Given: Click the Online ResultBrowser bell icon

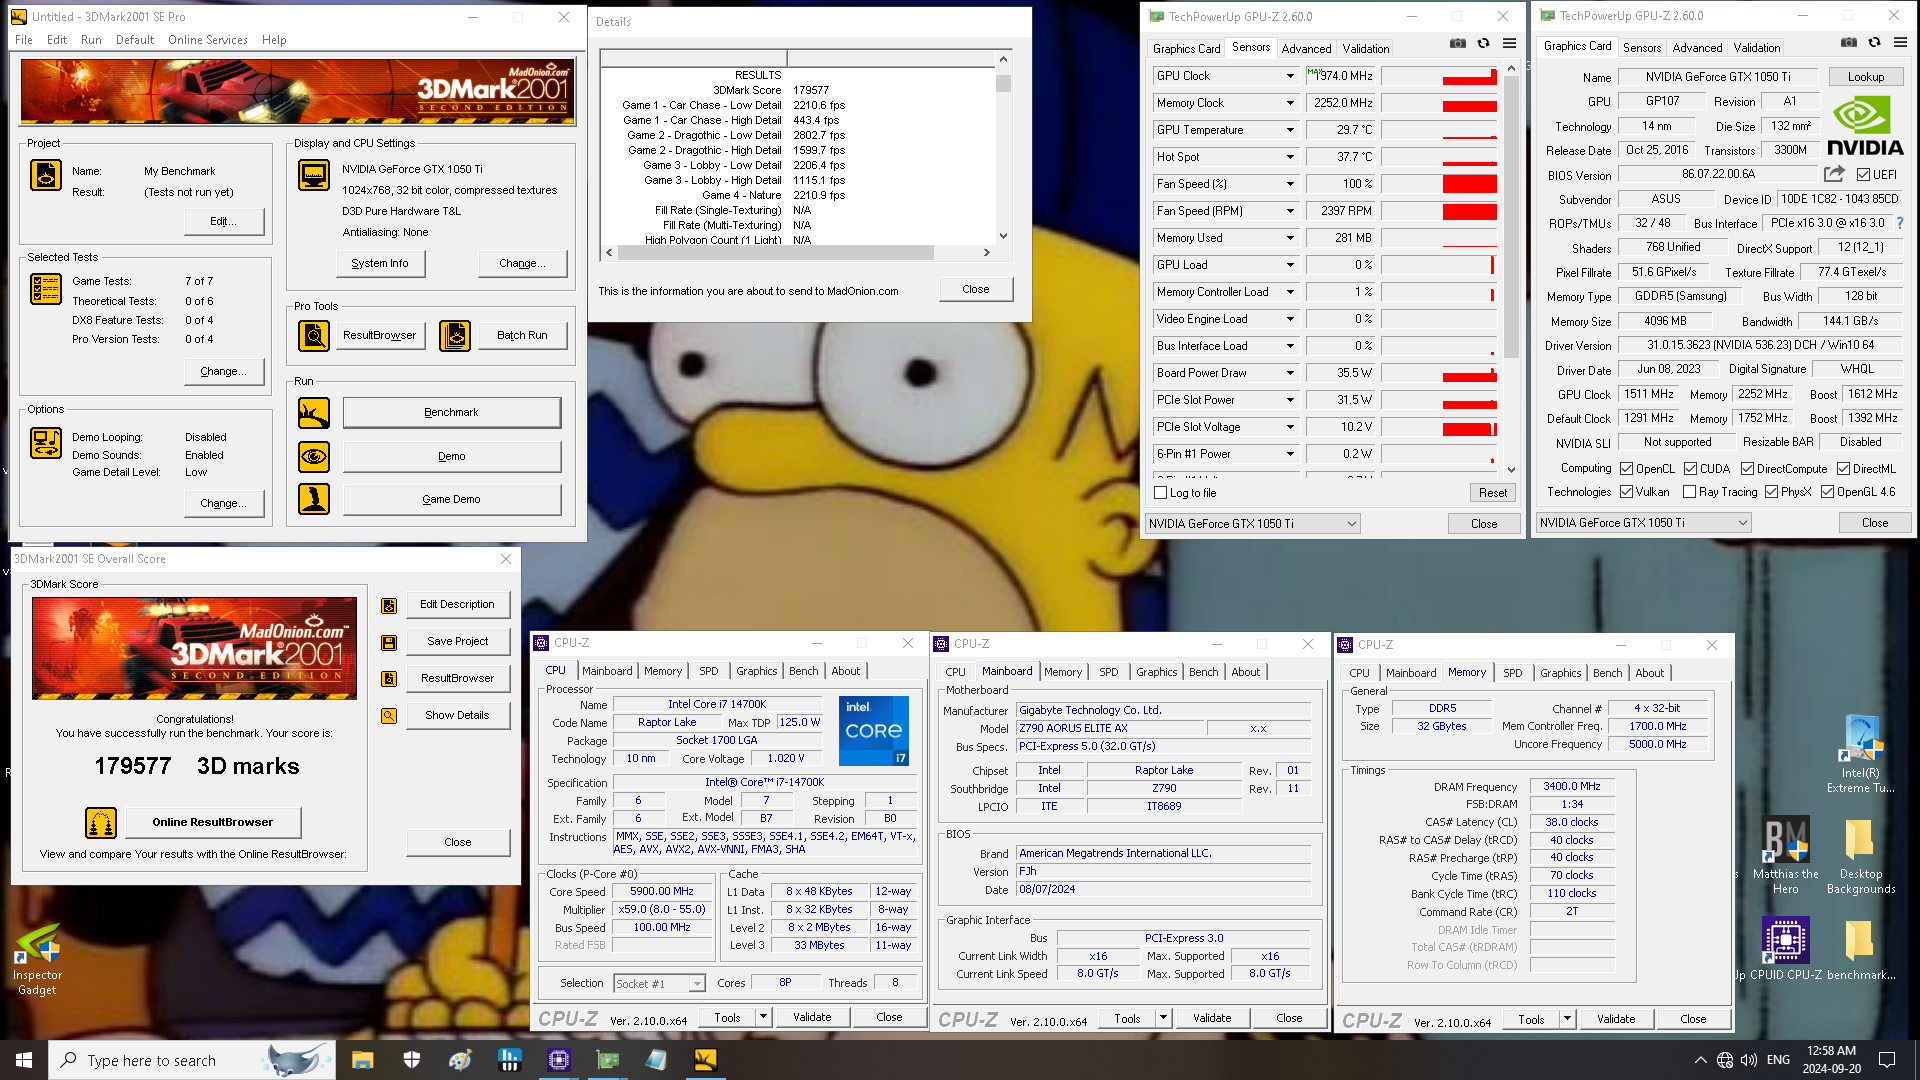Looking at the screenshot, I should [101, 822].
